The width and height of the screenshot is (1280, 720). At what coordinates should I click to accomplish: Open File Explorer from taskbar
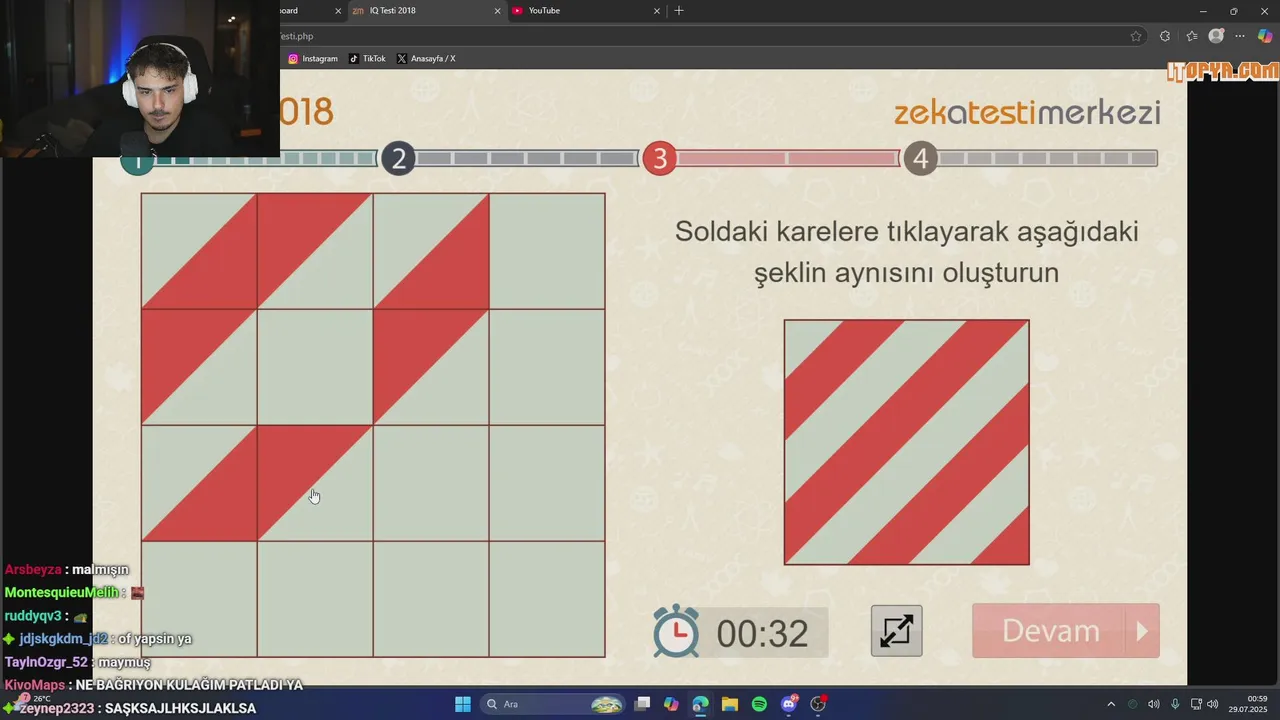point(729,704)
